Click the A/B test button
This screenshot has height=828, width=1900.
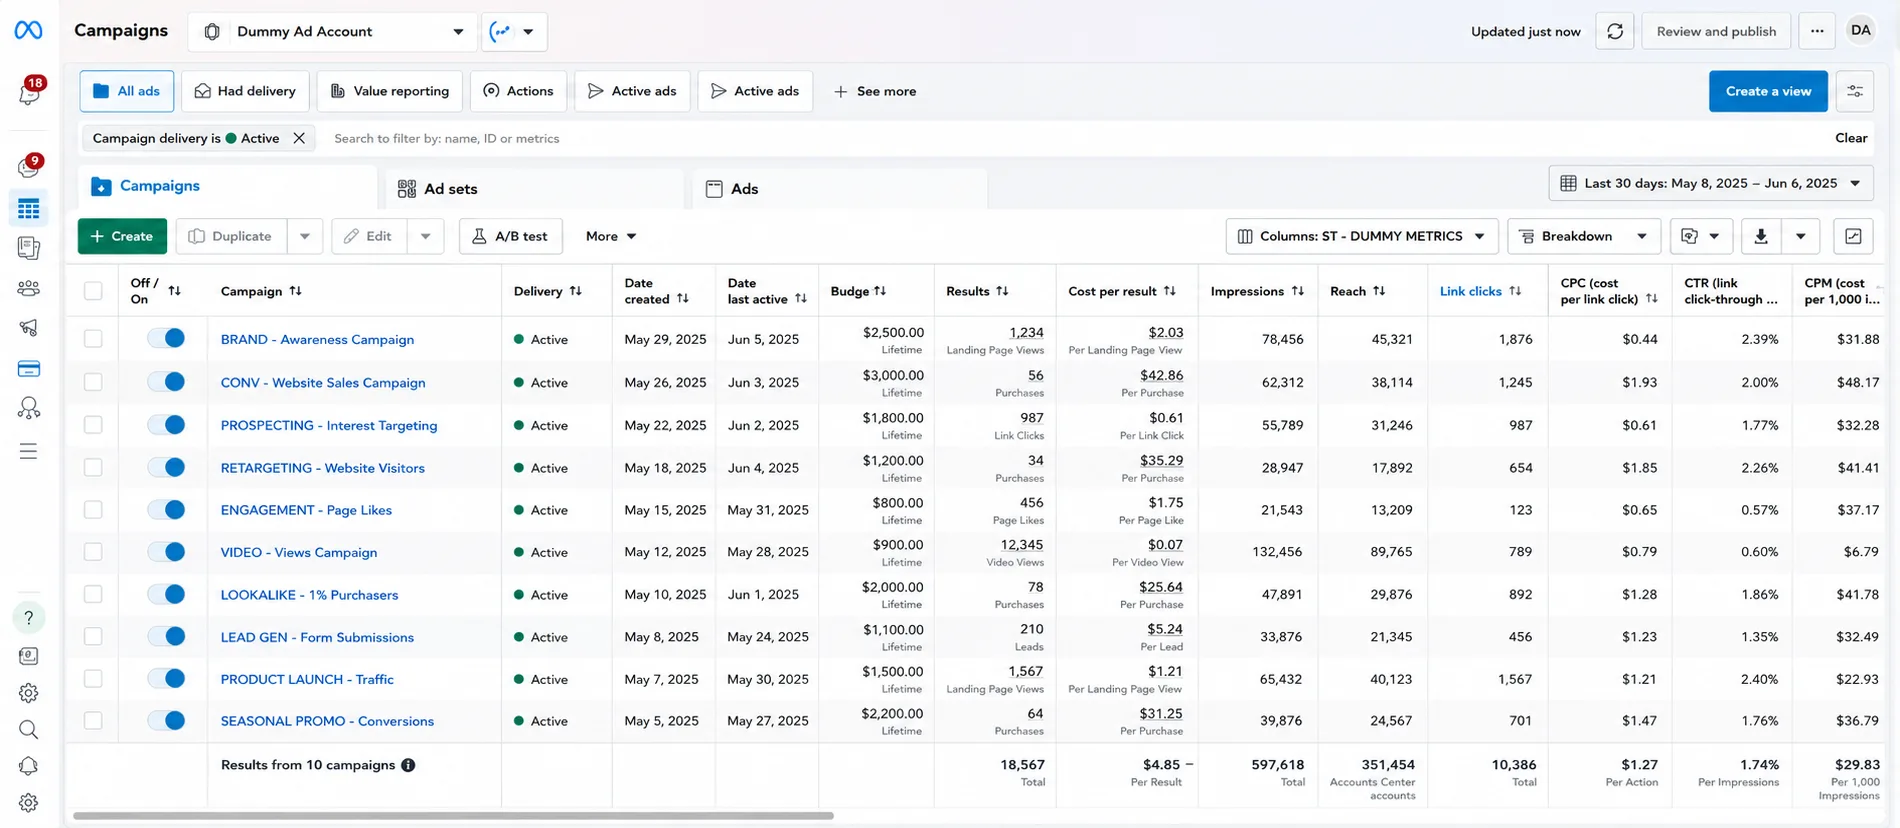tap(510, 236)
